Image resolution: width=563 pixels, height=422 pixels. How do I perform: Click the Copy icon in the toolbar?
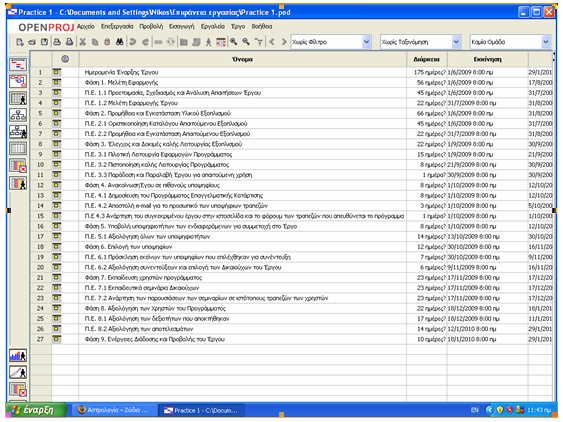95,42
